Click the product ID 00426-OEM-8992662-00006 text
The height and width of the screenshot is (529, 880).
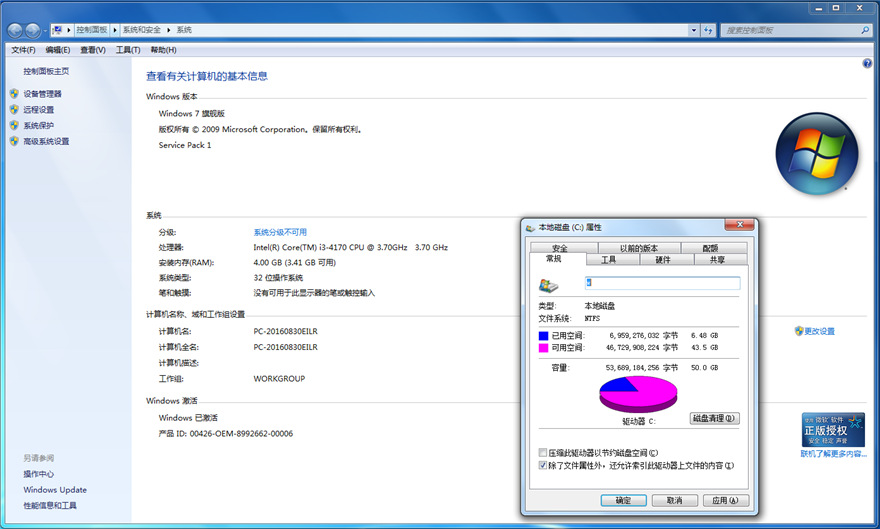tap(241, 434)
